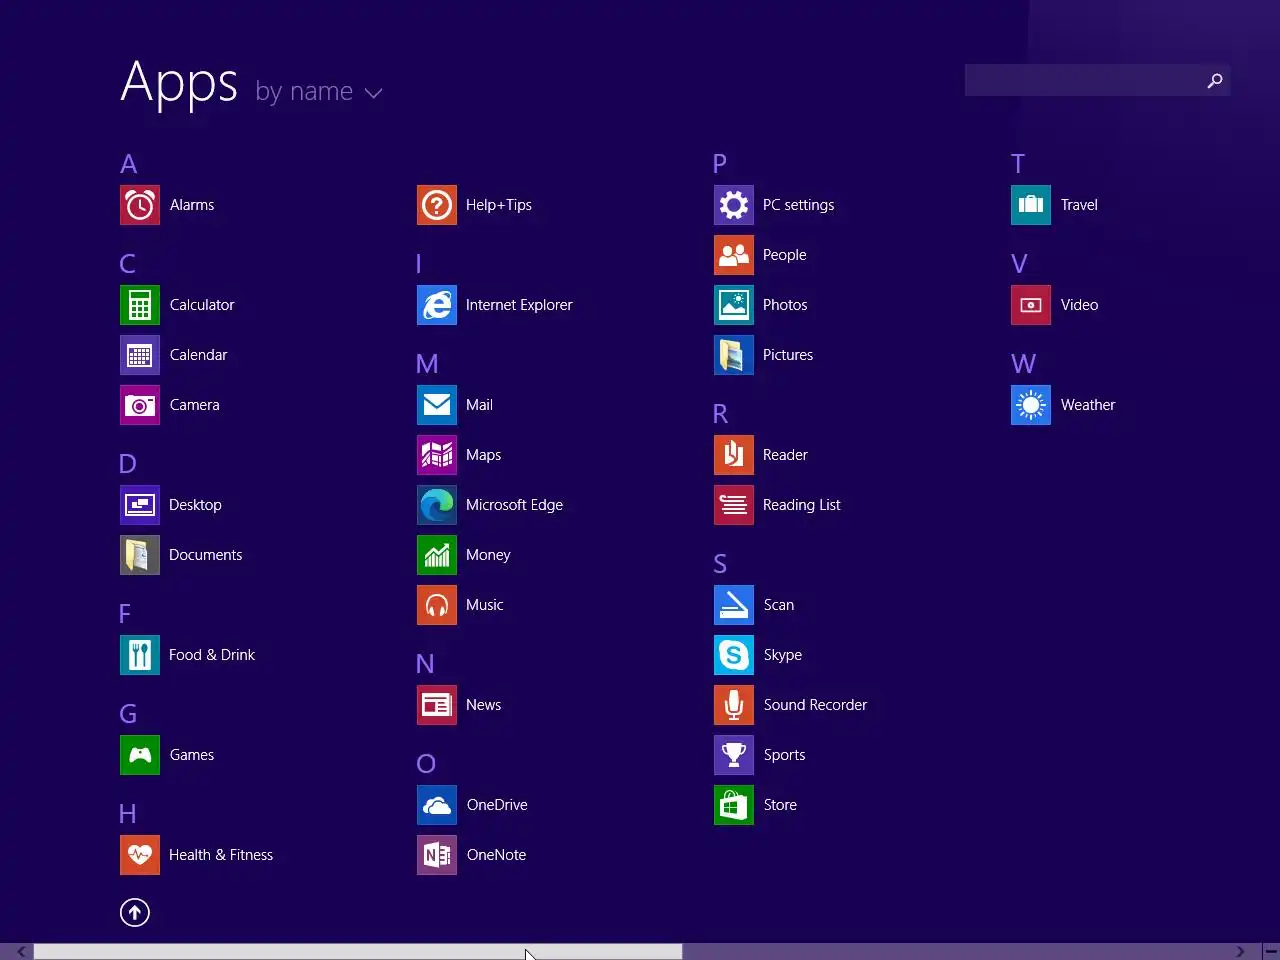
Task: Open the Reading List icon
Action: [x=734, y=505]
